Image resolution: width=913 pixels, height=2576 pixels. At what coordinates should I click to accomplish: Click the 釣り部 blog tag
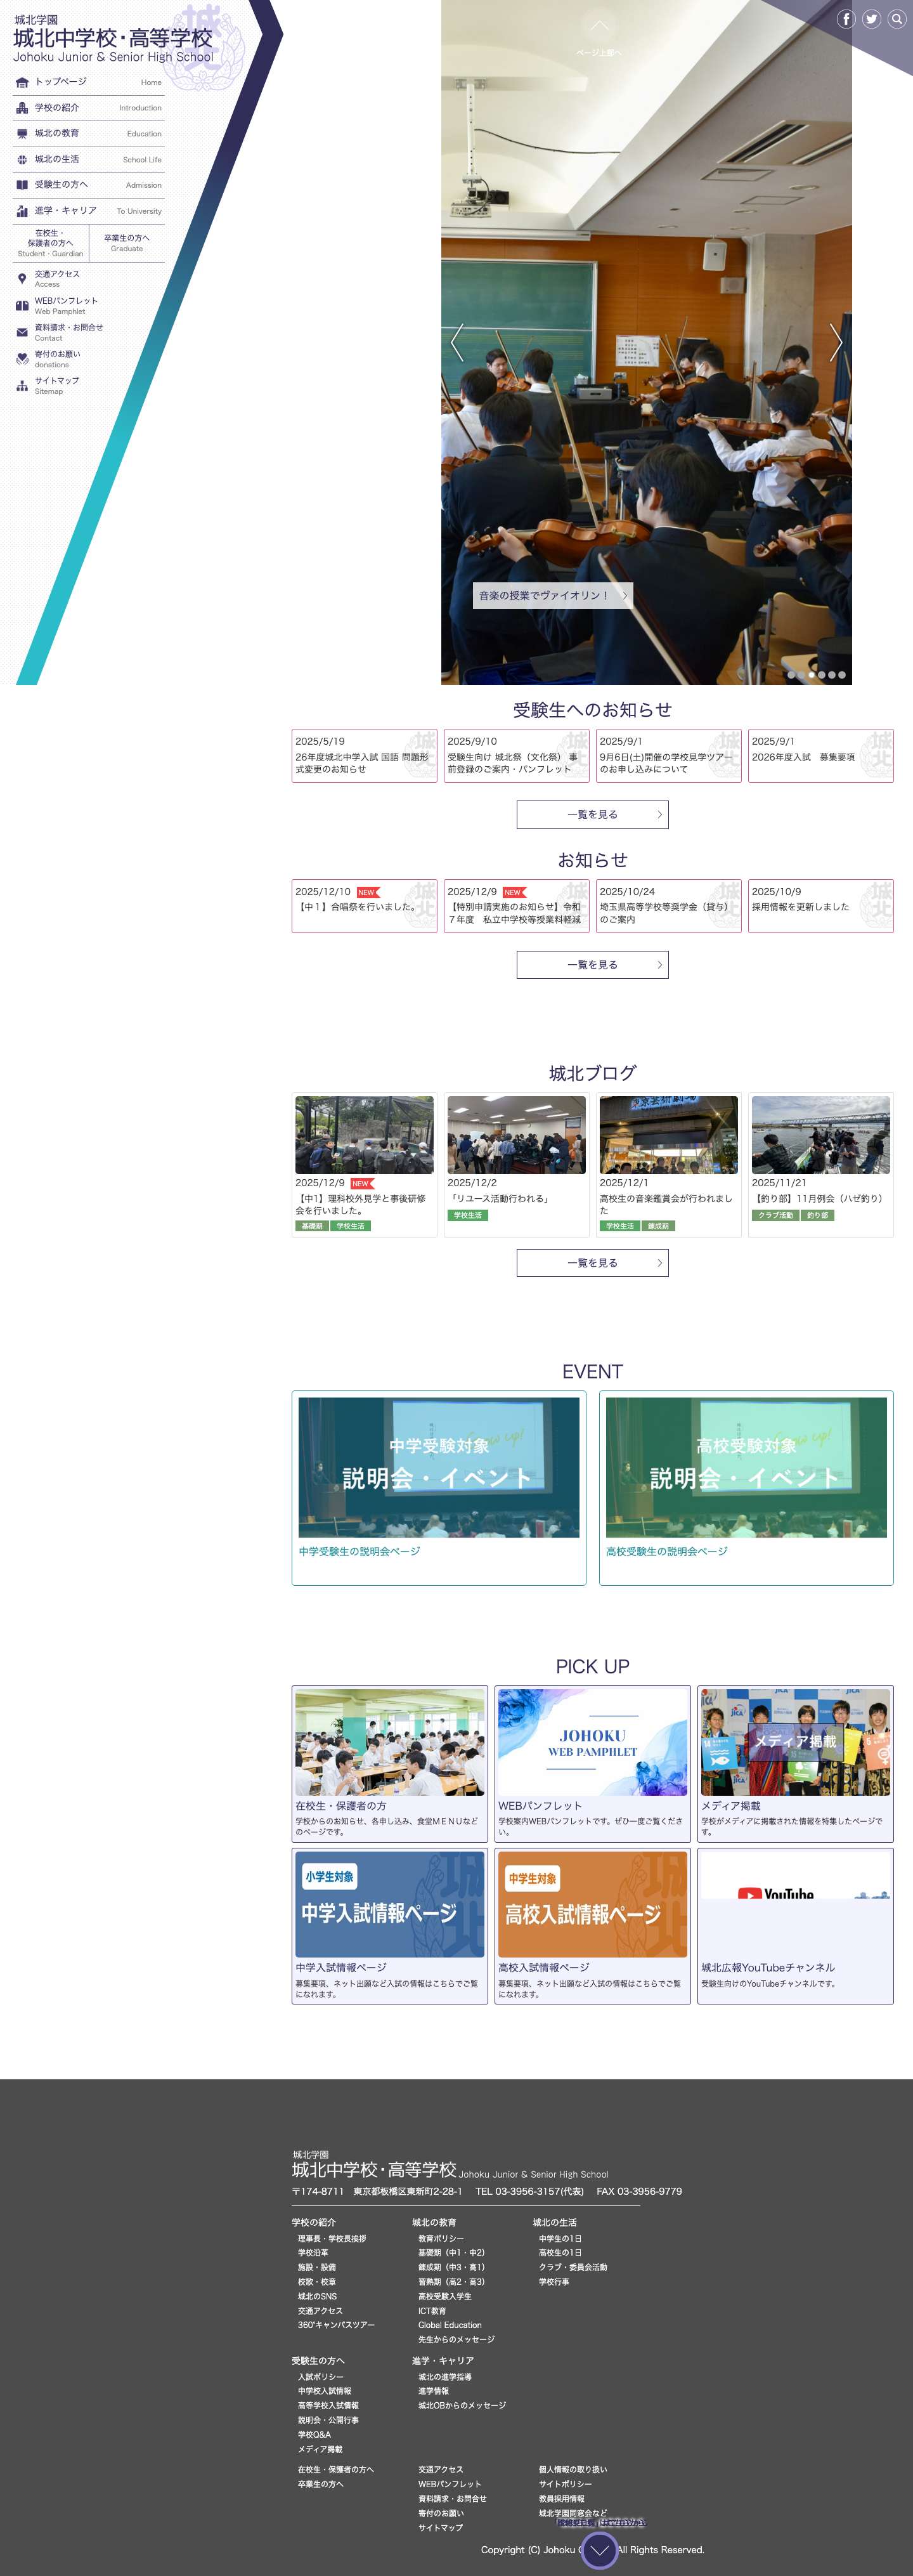click(x=817, y=1216)
